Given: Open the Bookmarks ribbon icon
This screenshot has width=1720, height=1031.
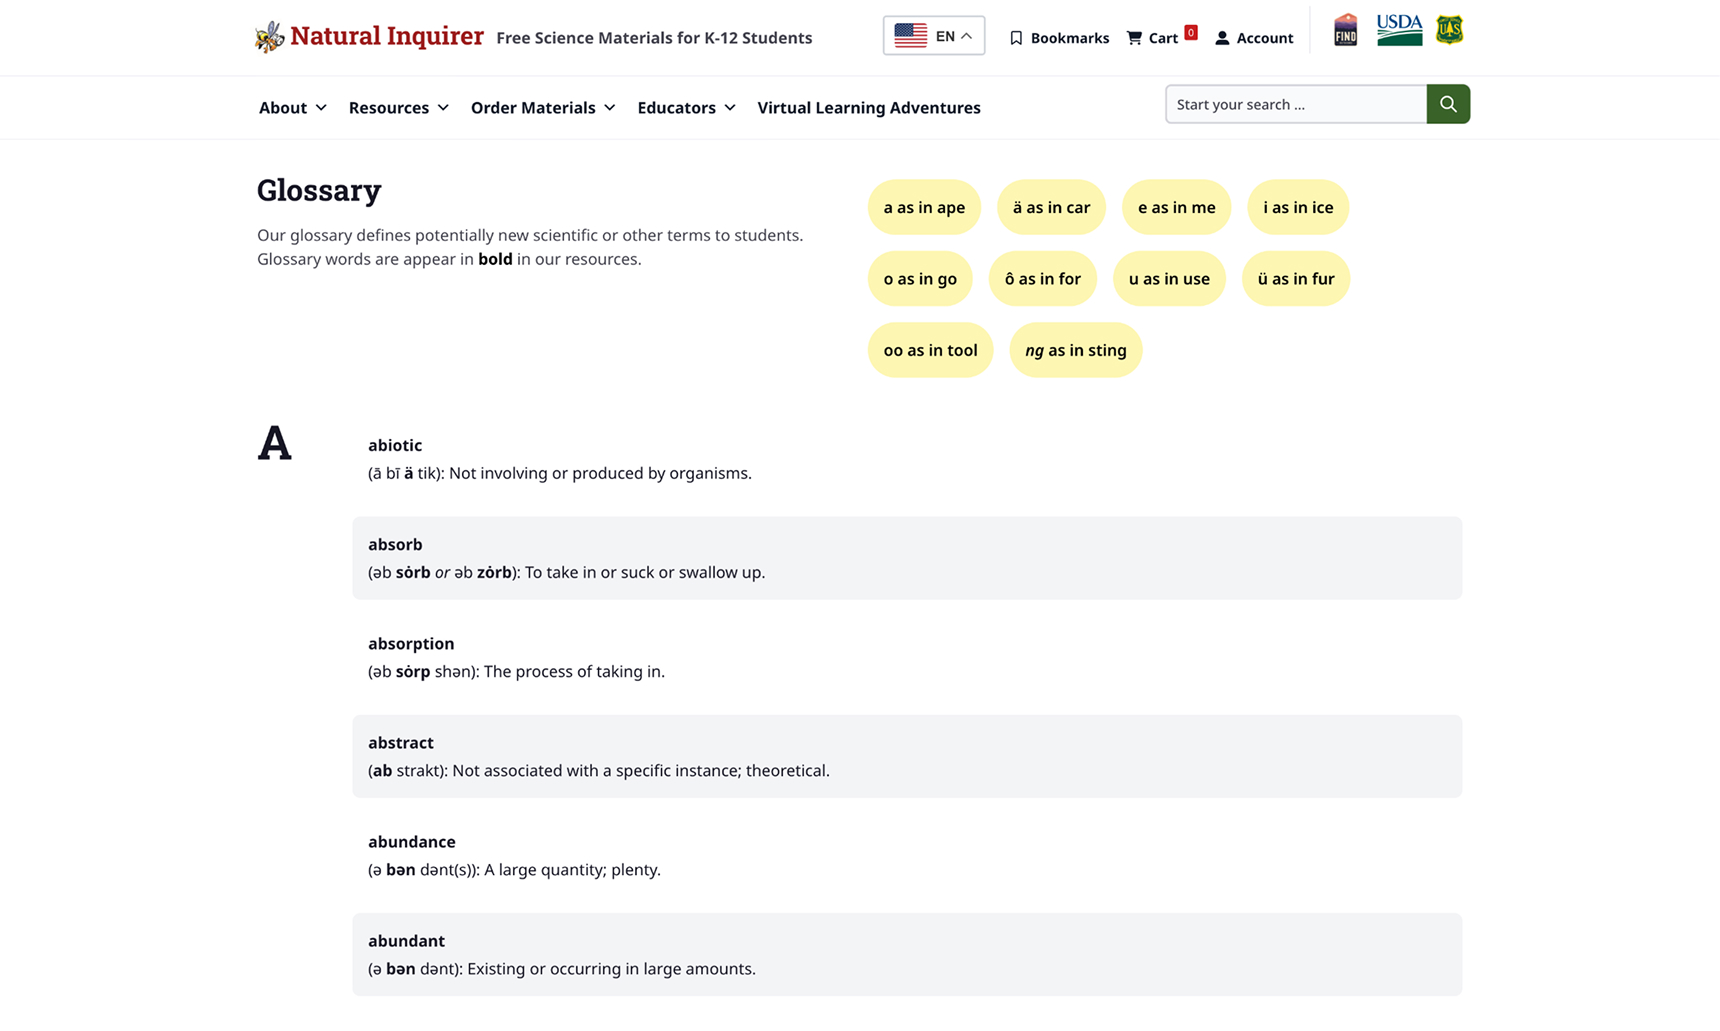Looking at the screenshot, I should (1016, 38).
